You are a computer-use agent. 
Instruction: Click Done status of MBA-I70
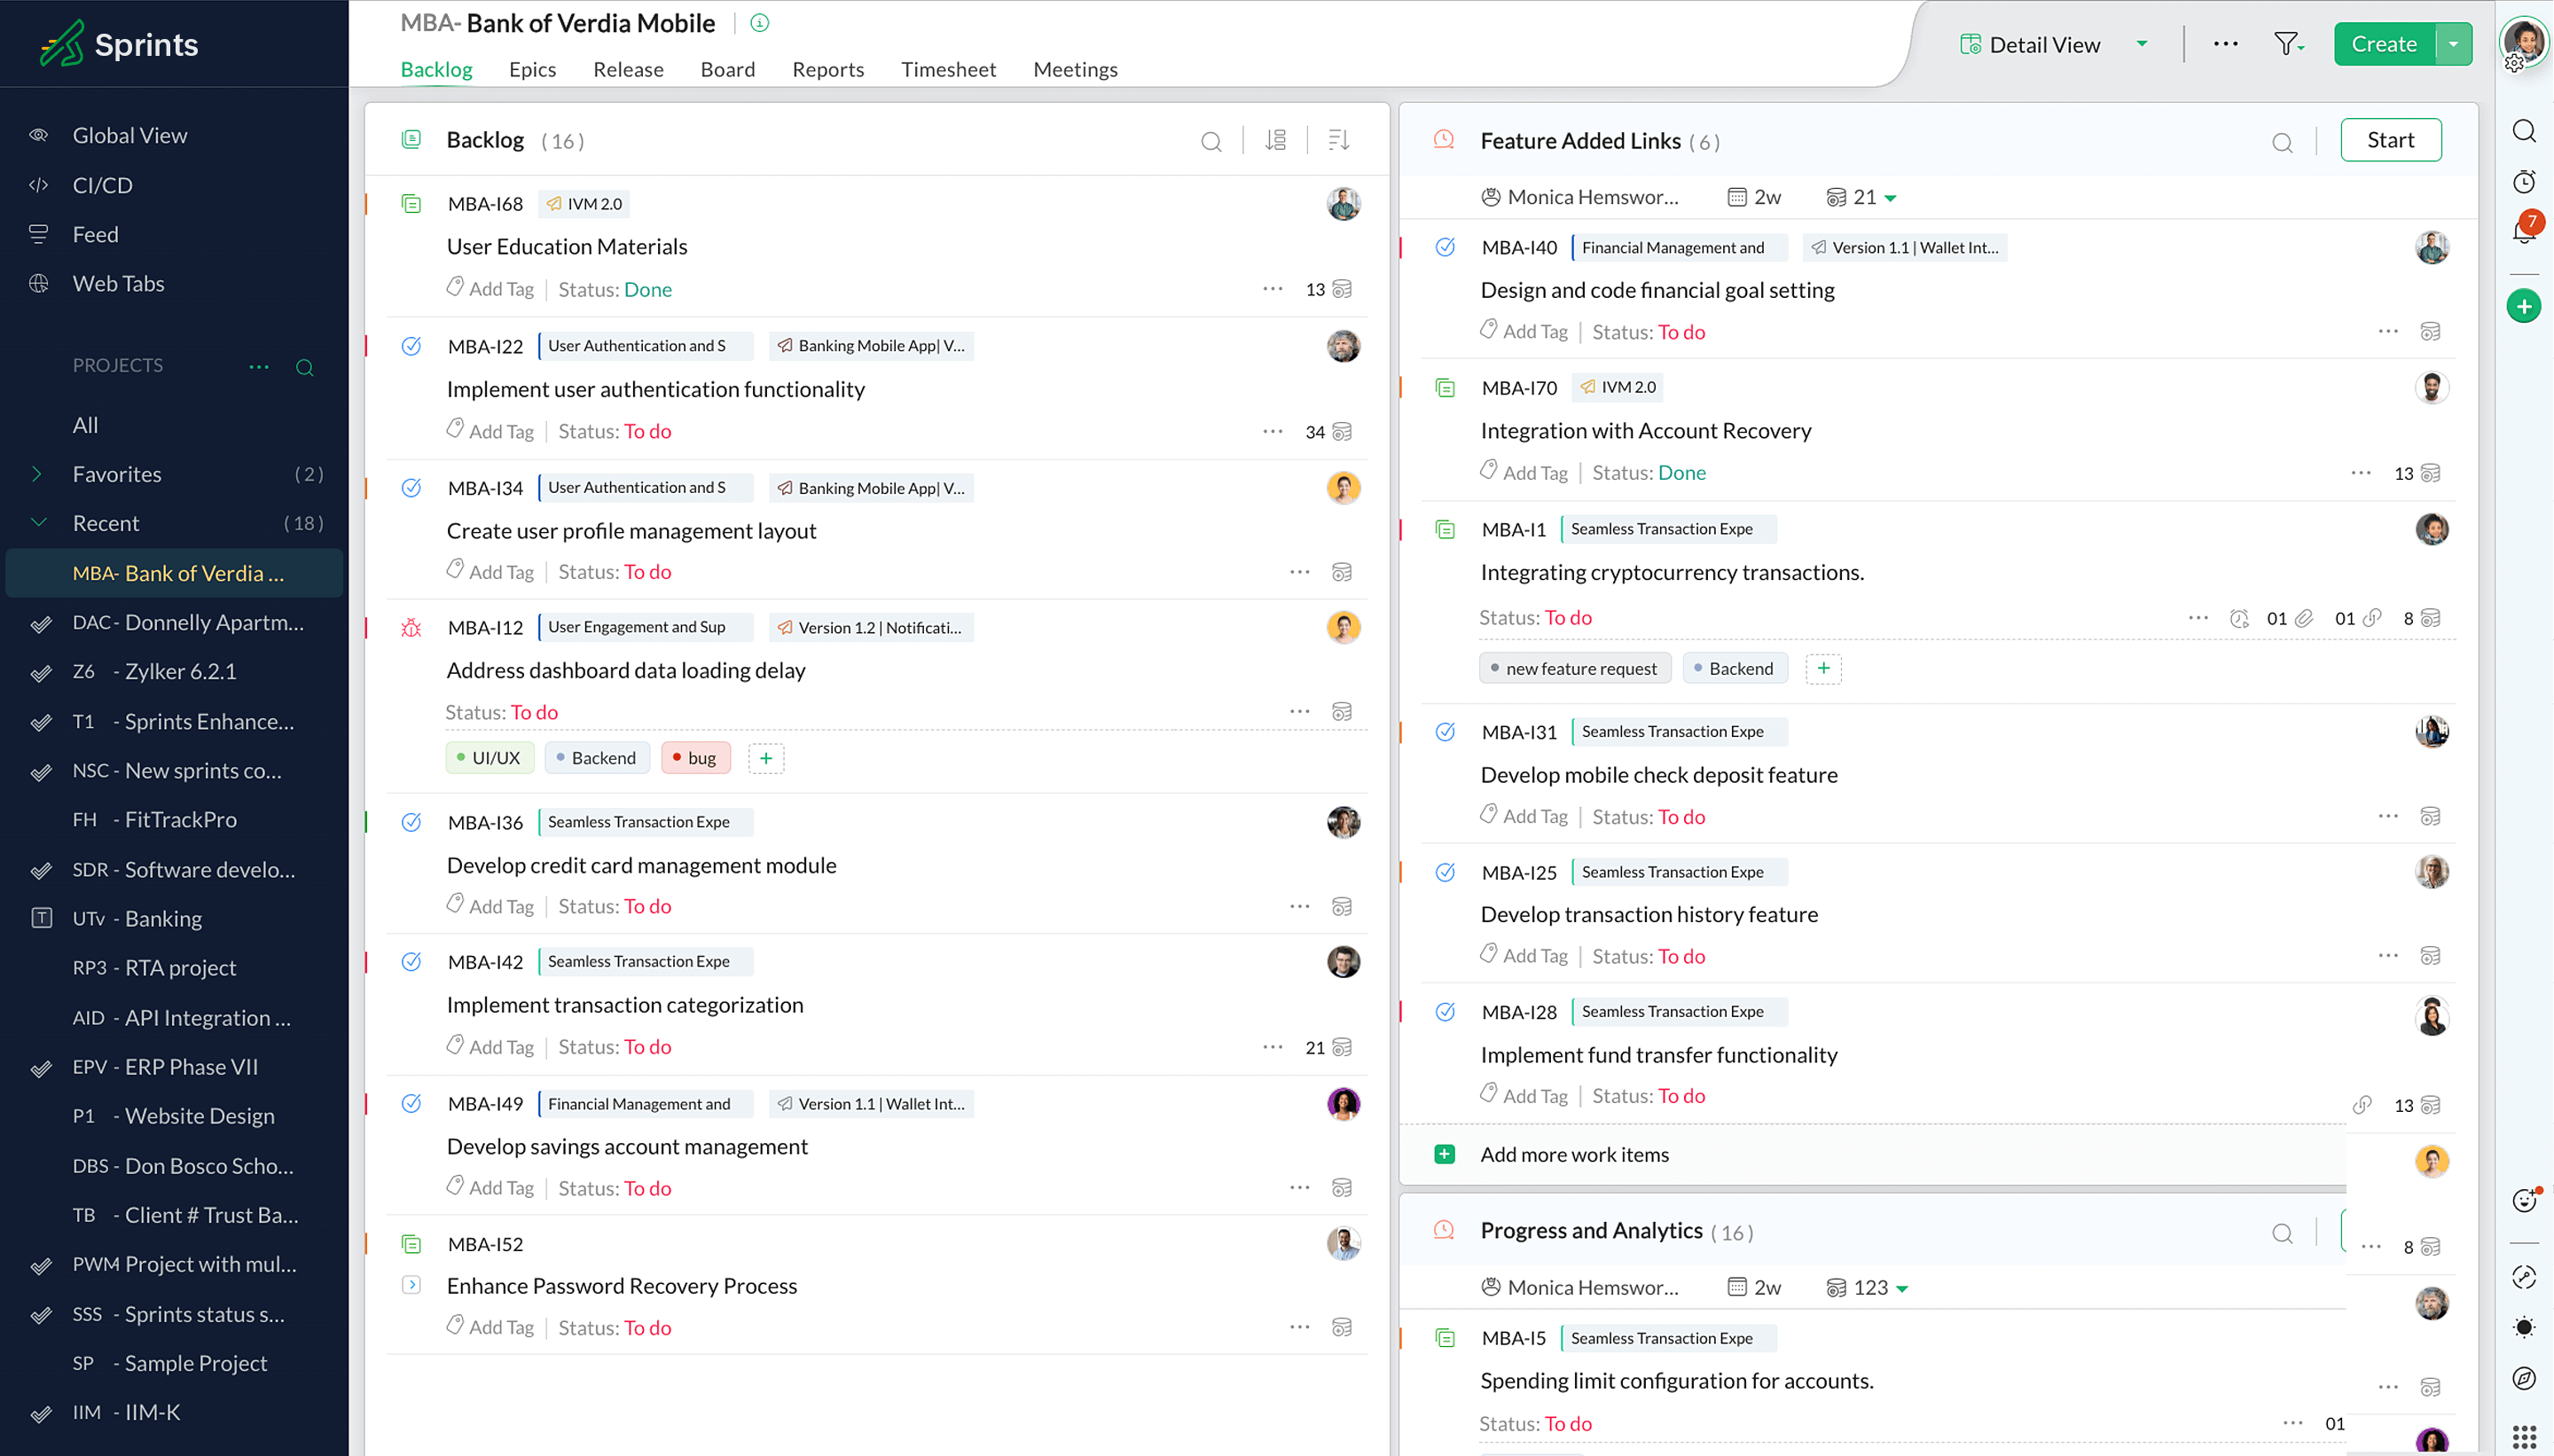point(1682,472)
